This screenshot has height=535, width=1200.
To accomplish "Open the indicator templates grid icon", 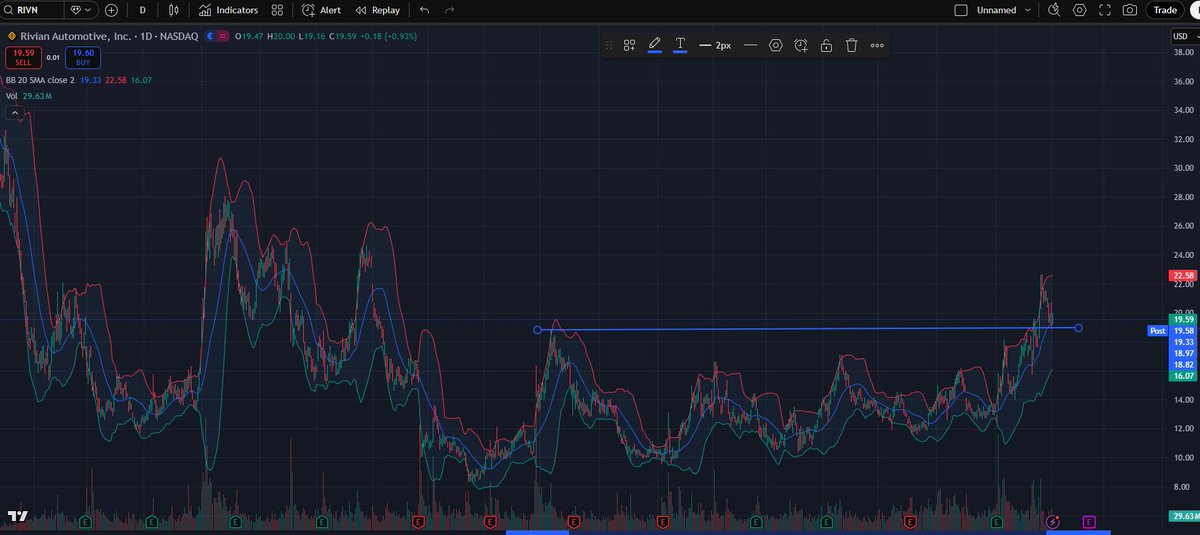I will (x=277, y=10).
